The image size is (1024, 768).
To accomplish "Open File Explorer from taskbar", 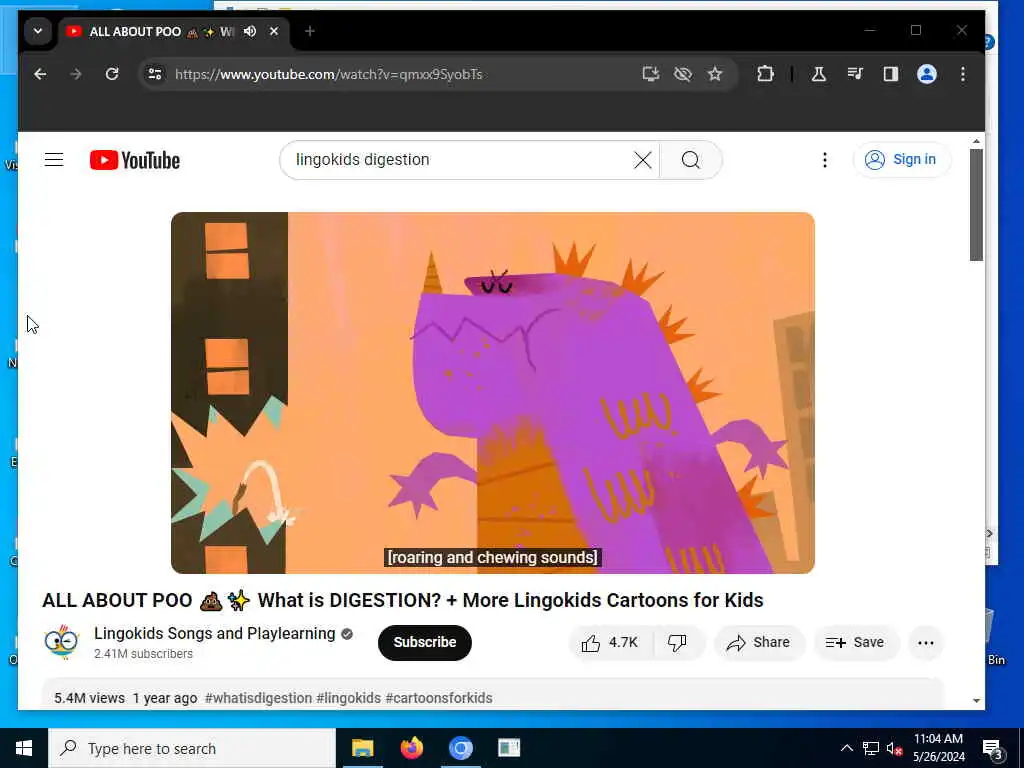I will pyautogui.click(x=362, y=748).
